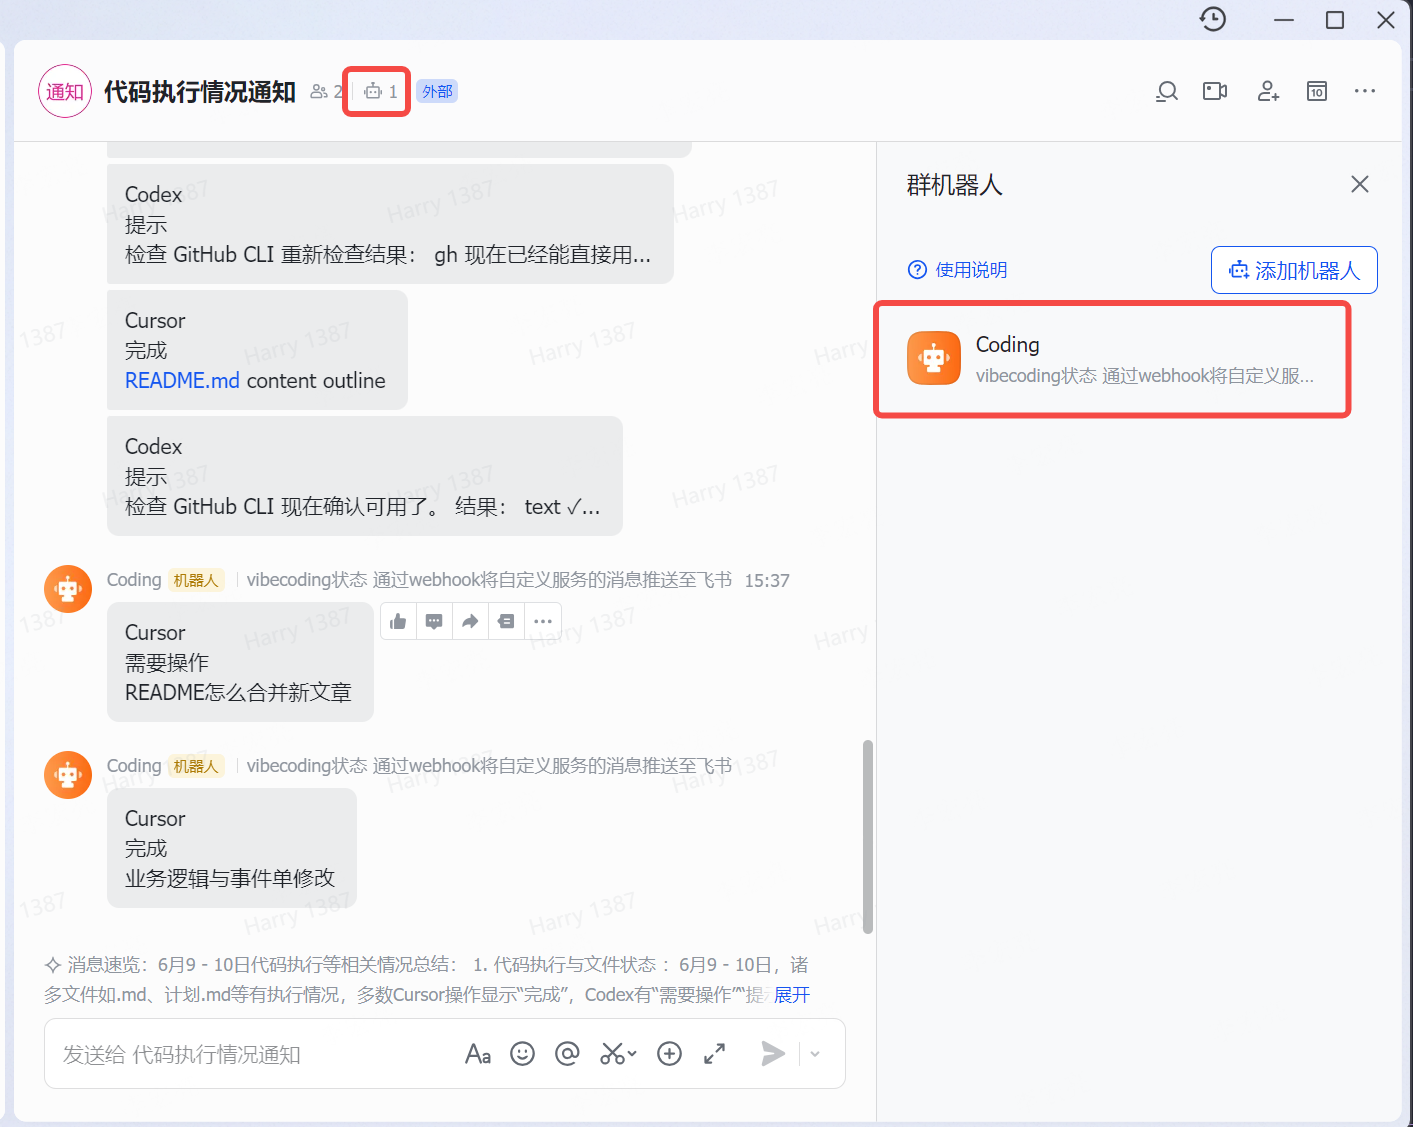This screenshot has width=1413, height=1127.
Task: Click the Codex message 检查 GitHub CLI 现在确认可用了
Action: click(x=365, y=476)
